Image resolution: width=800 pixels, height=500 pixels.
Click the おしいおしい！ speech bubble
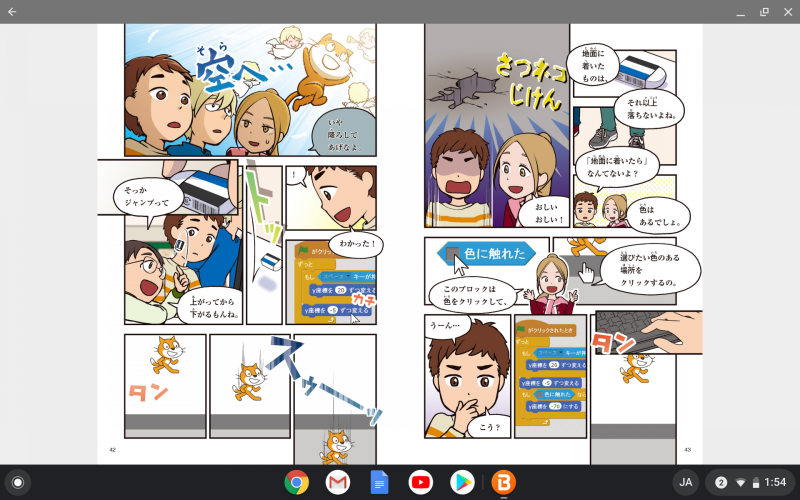tap(545, 213)
